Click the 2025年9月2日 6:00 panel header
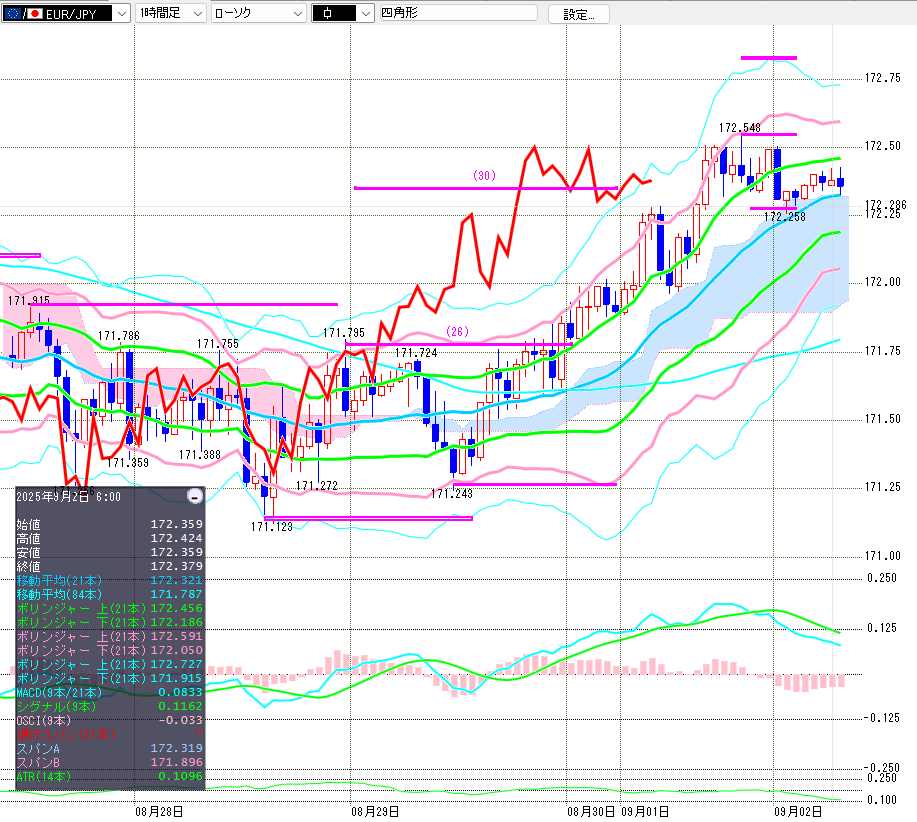 [68, 497]
